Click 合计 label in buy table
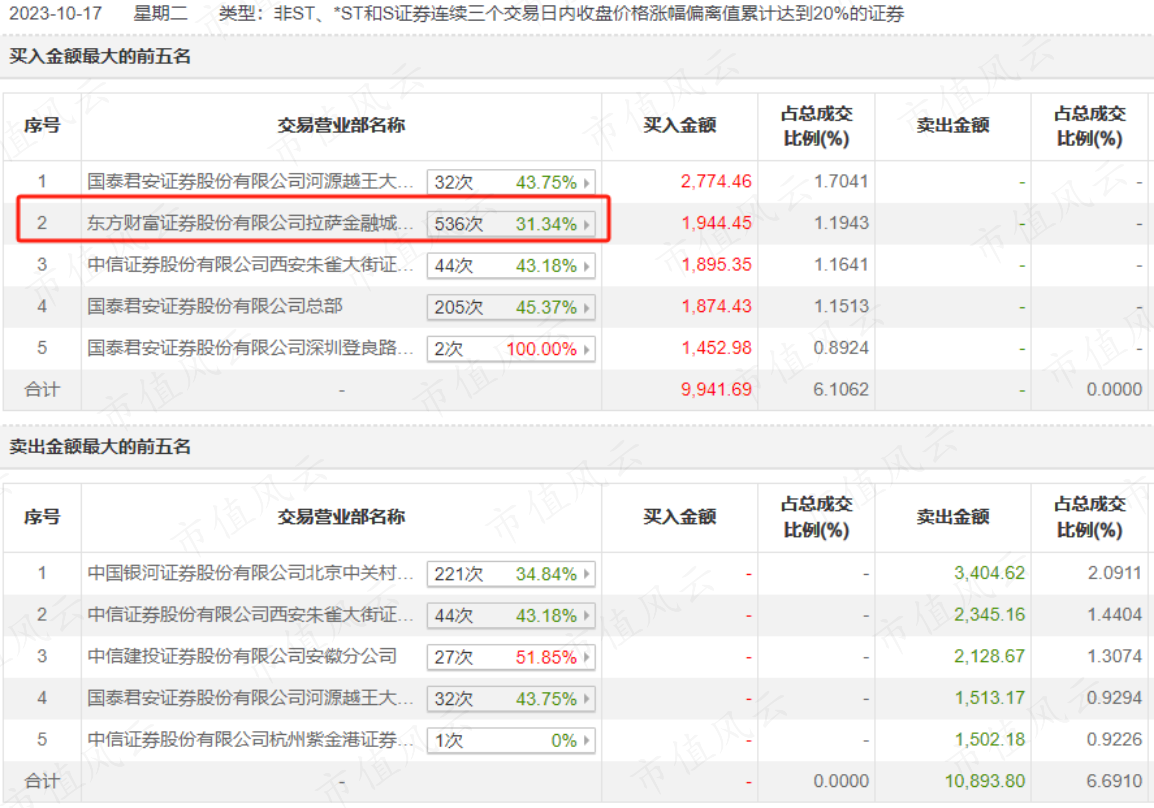Viewport: 1154px width, 808px height. click(42, 389)
